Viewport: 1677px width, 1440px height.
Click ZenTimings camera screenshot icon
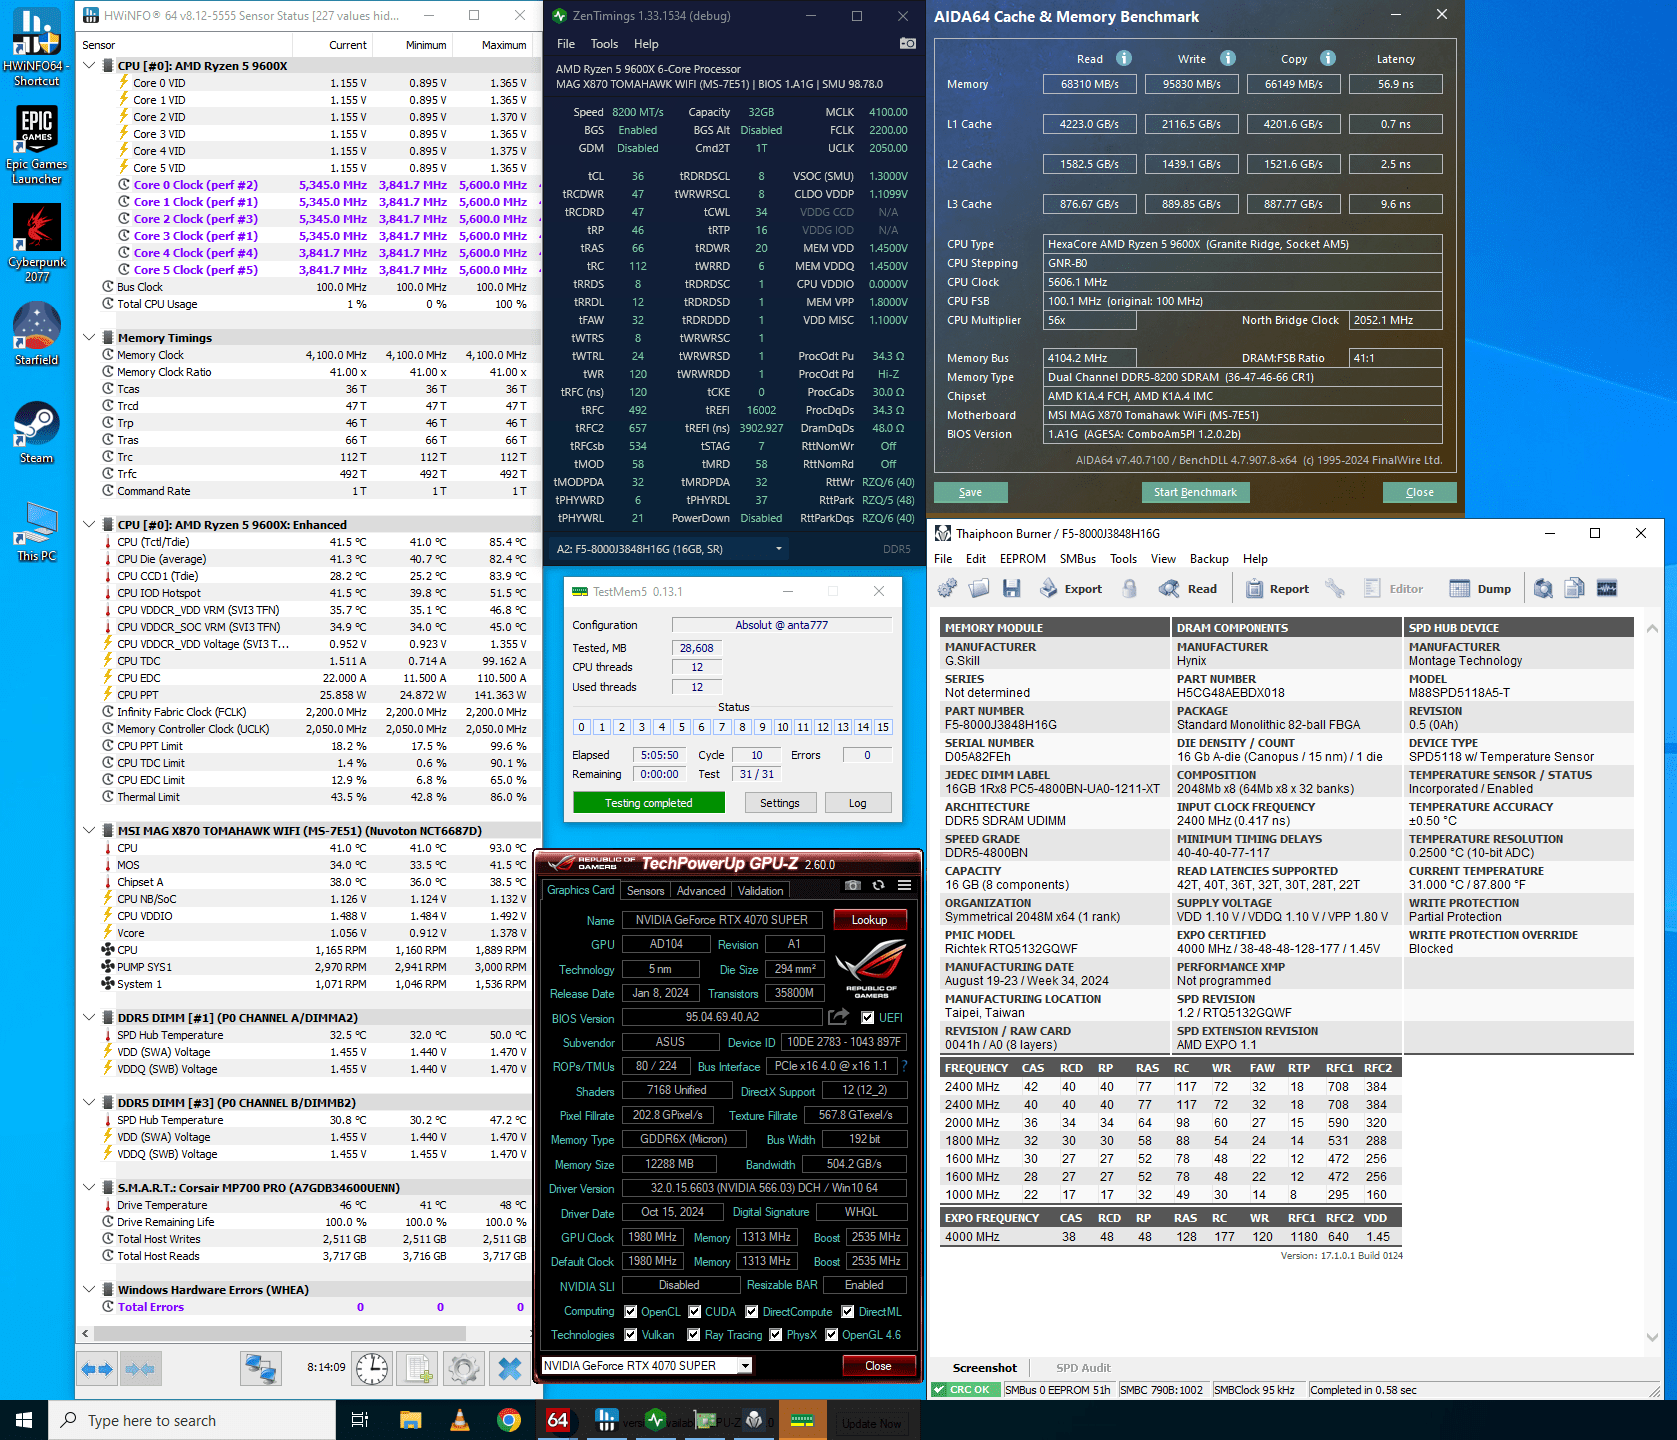tap(907, 43)
